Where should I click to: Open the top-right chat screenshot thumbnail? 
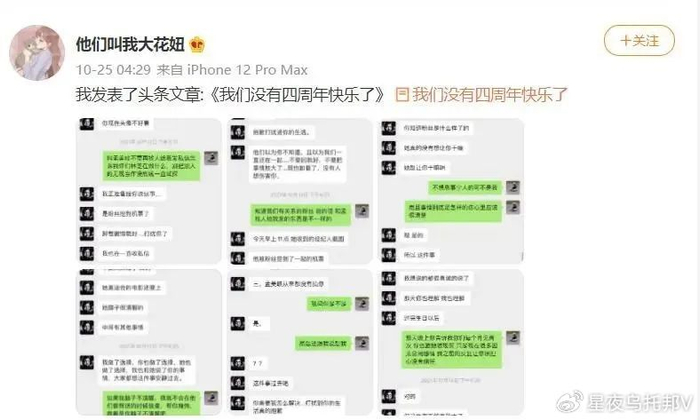pyautogui.click(x=451, y=191)
